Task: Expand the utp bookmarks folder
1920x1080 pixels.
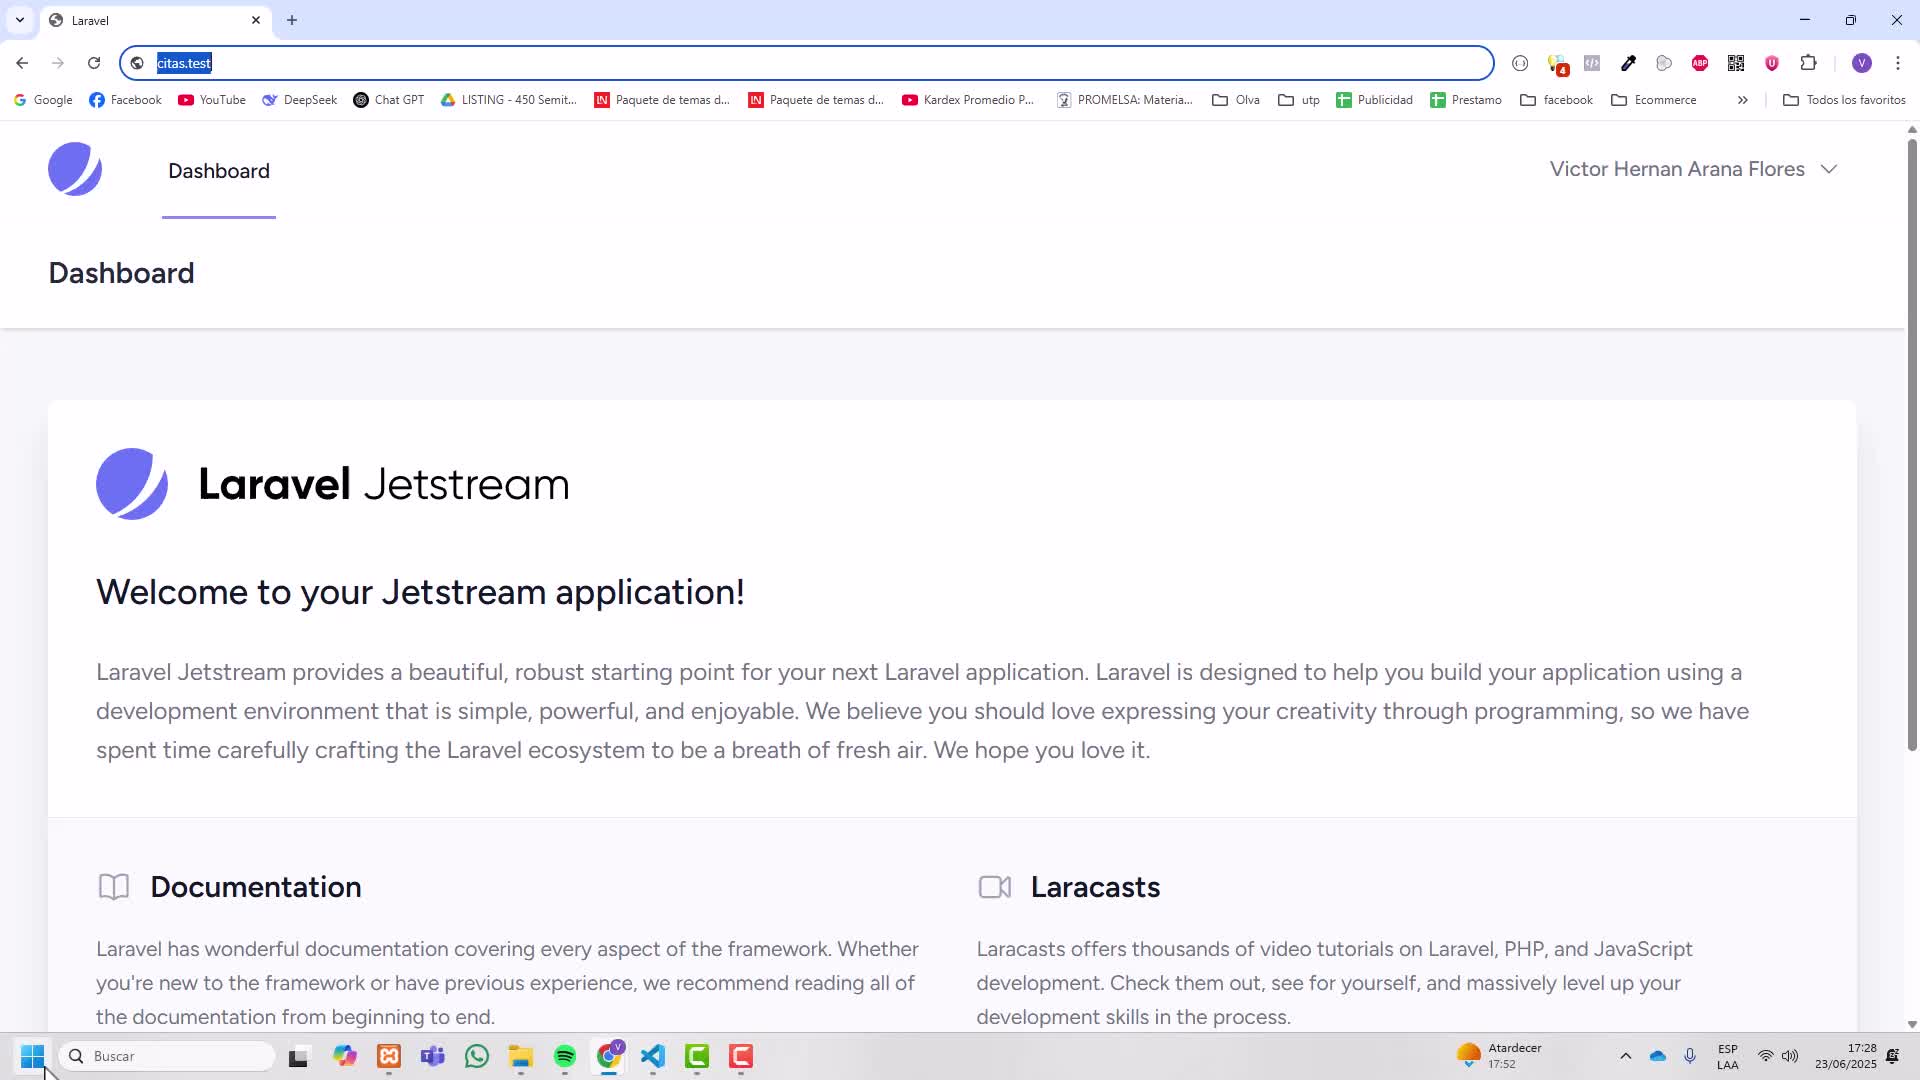Action: click(x=1299, y=100)
